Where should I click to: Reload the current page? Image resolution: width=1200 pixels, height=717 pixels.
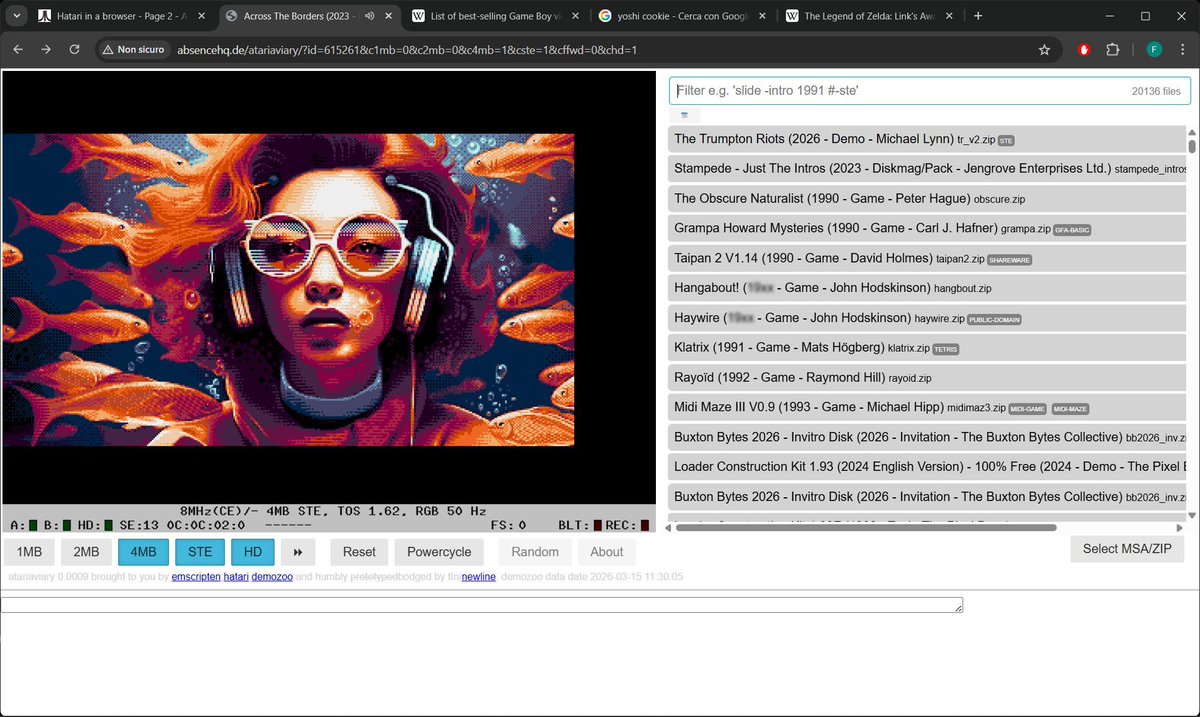pos(74,49)
